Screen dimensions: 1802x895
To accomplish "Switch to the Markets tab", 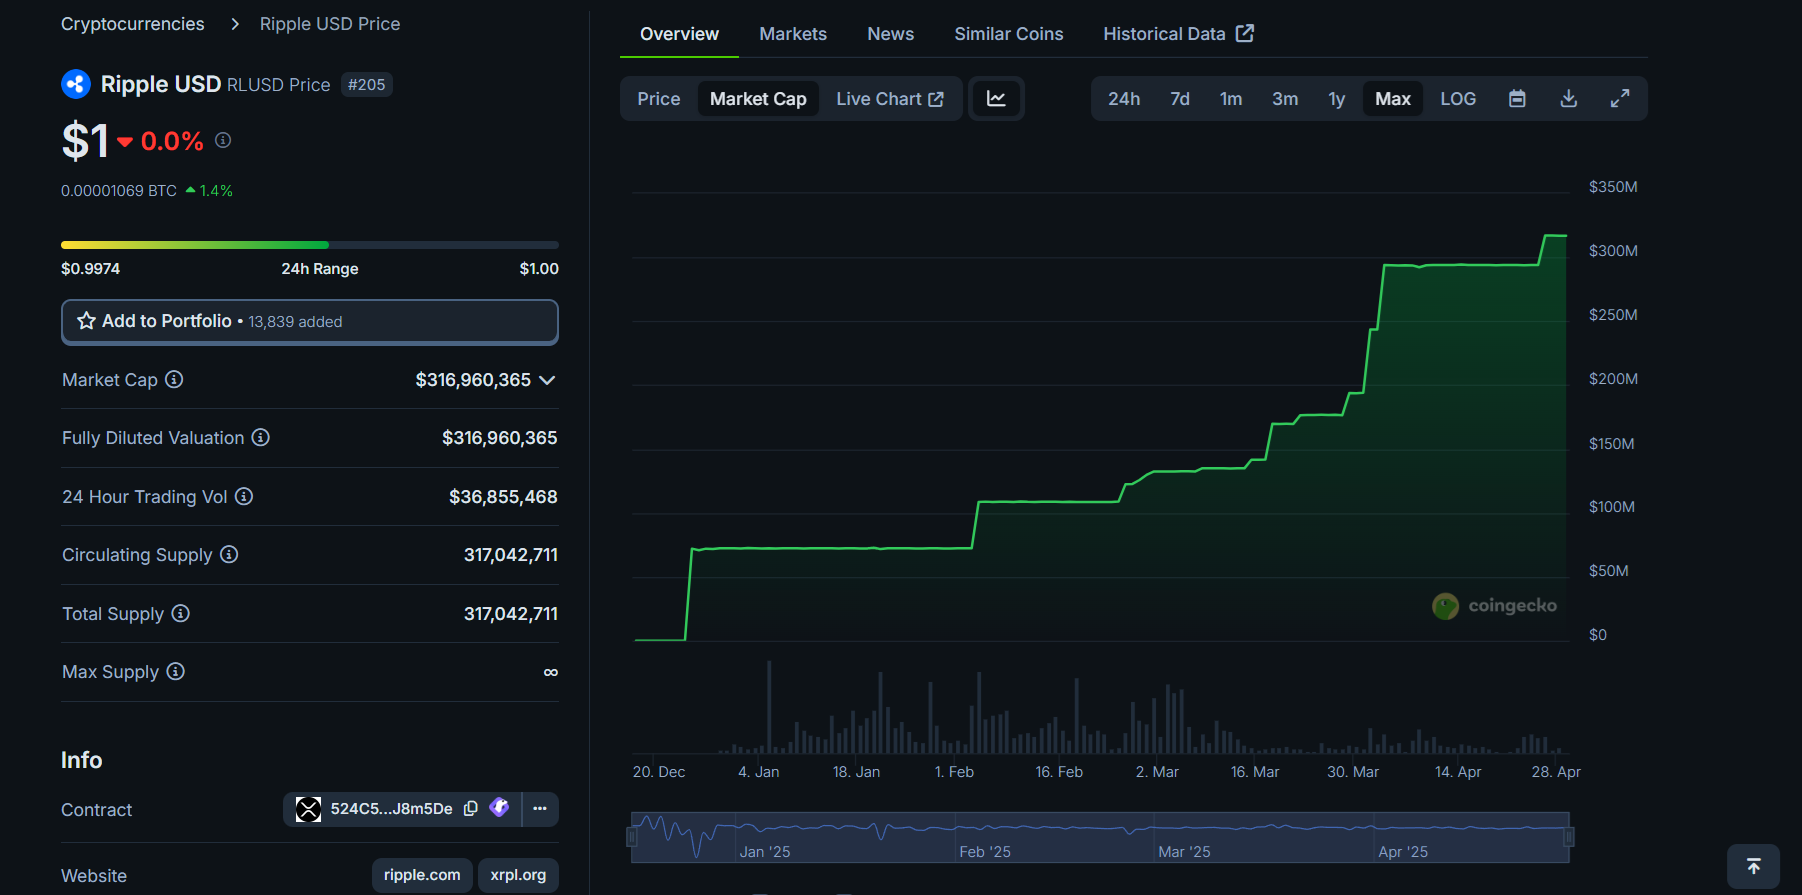I will point(793,34).
